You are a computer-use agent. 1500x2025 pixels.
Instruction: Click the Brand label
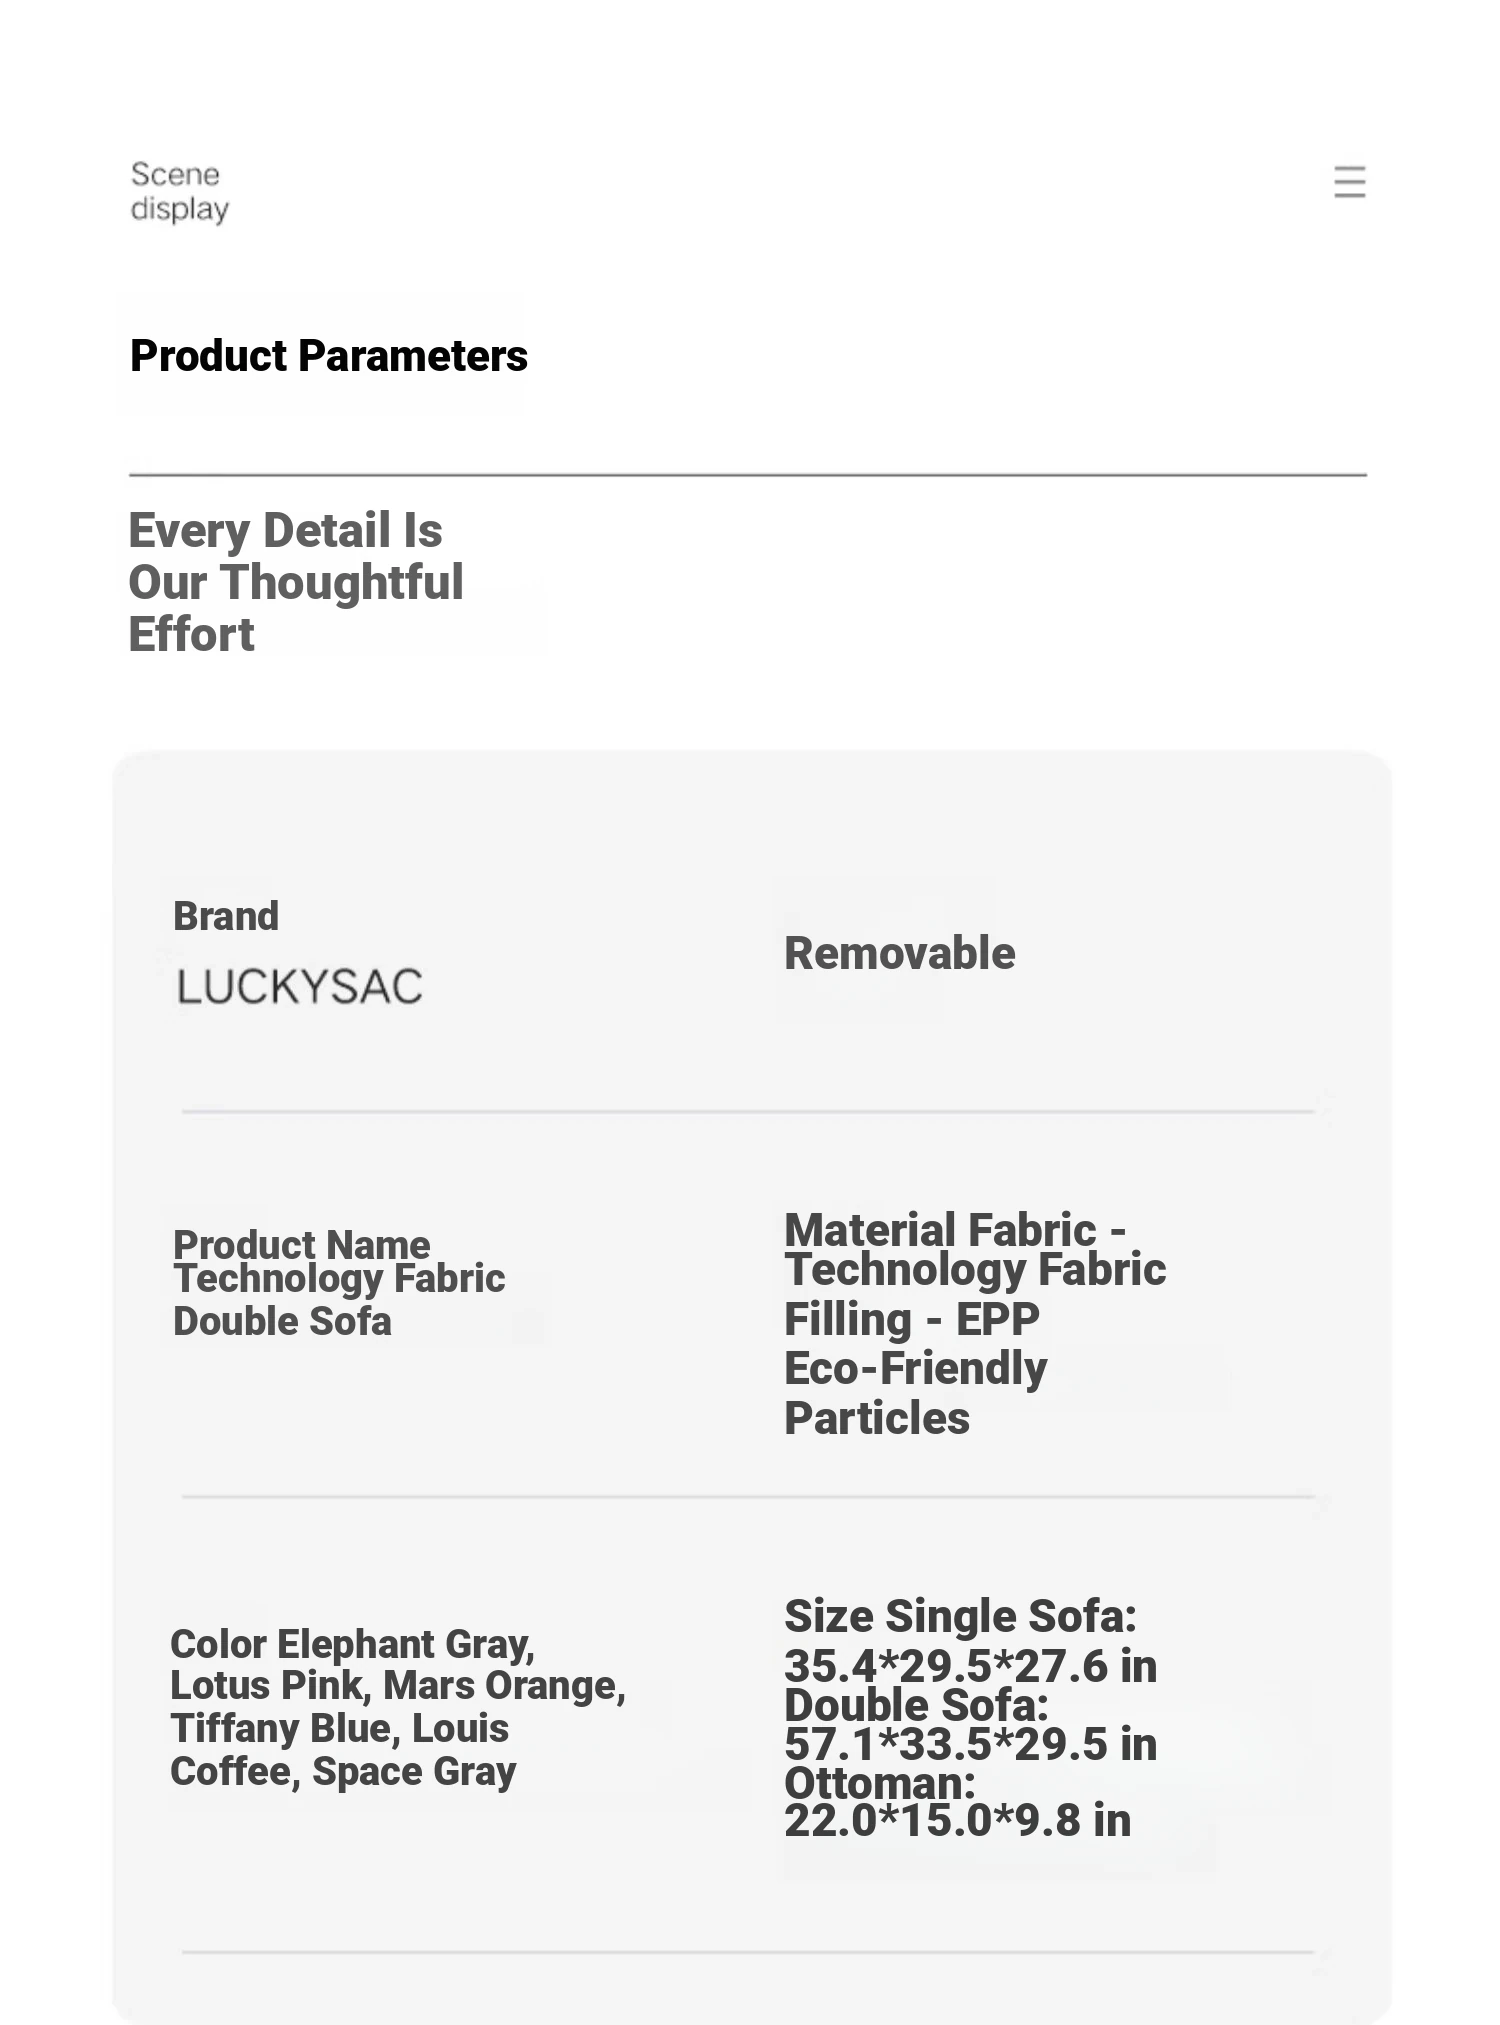[x=226, y=916]
